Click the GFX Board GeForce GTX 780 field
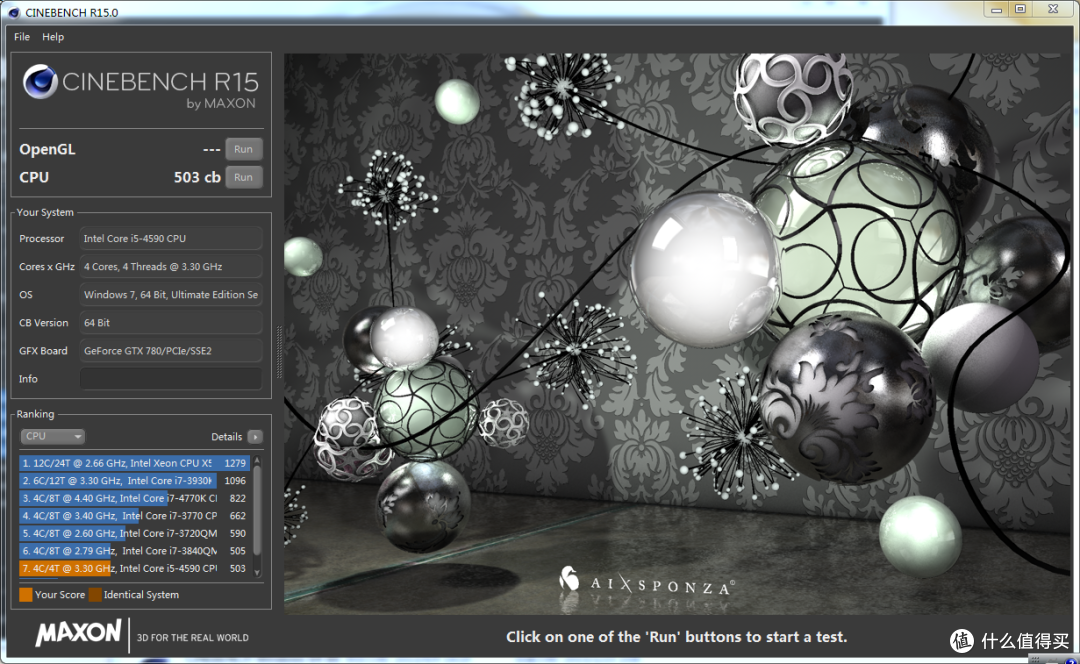 coord(171,351)
